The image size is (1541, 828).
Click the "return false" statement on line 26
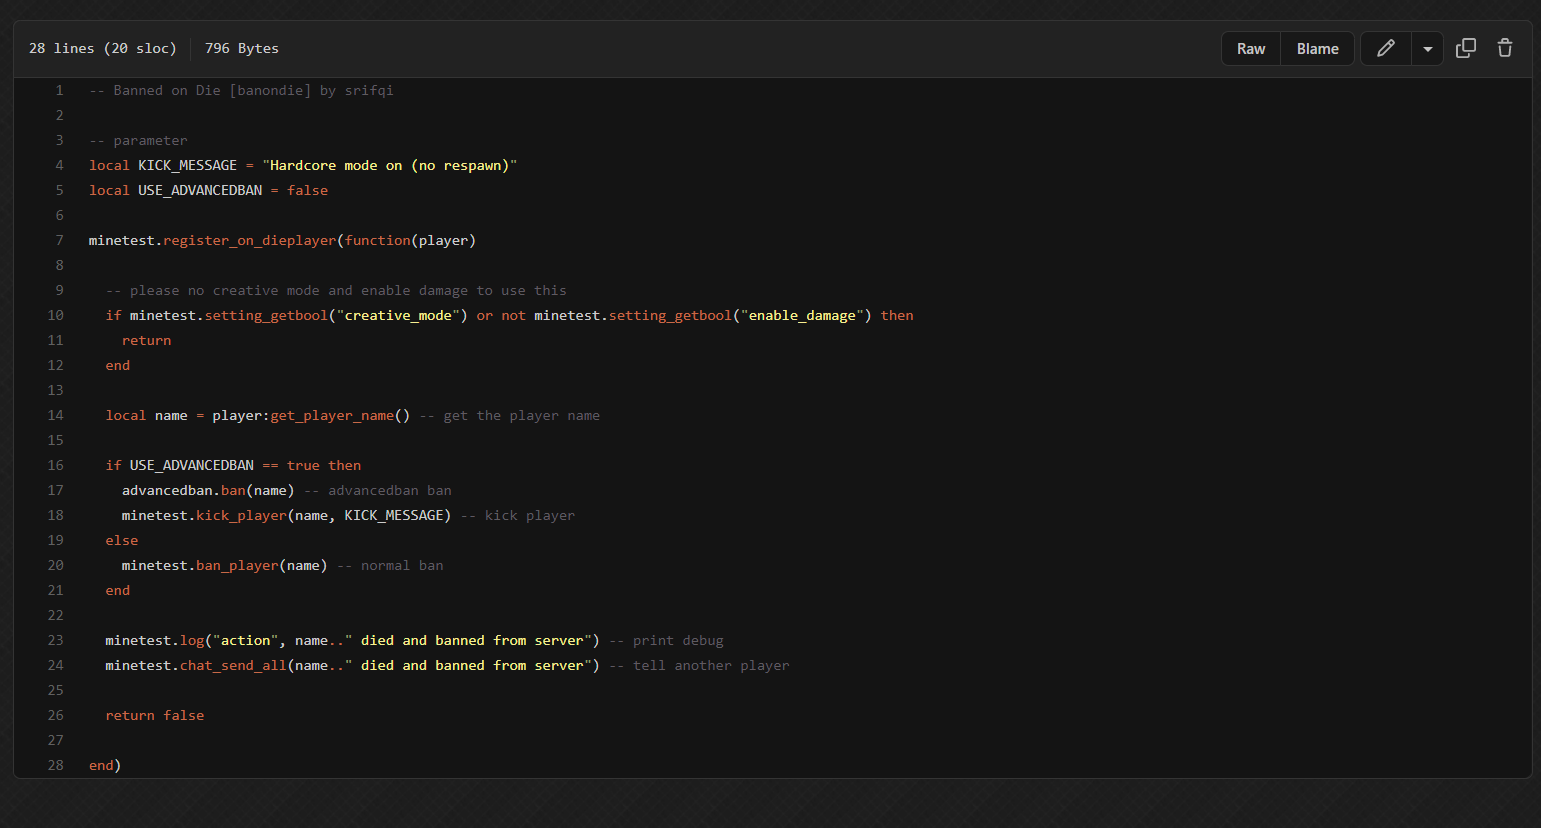[154, 715]
